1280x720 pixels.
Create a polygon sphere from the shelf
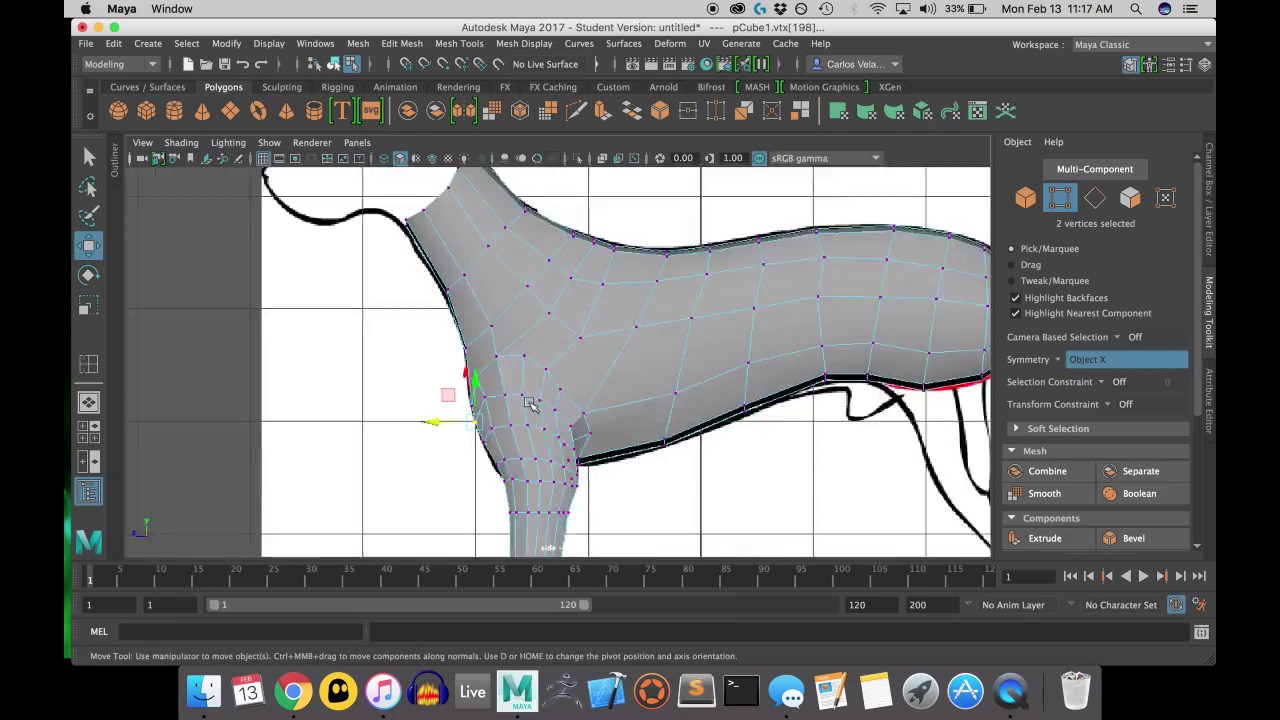pyautogui.click(x=118, y=111)
